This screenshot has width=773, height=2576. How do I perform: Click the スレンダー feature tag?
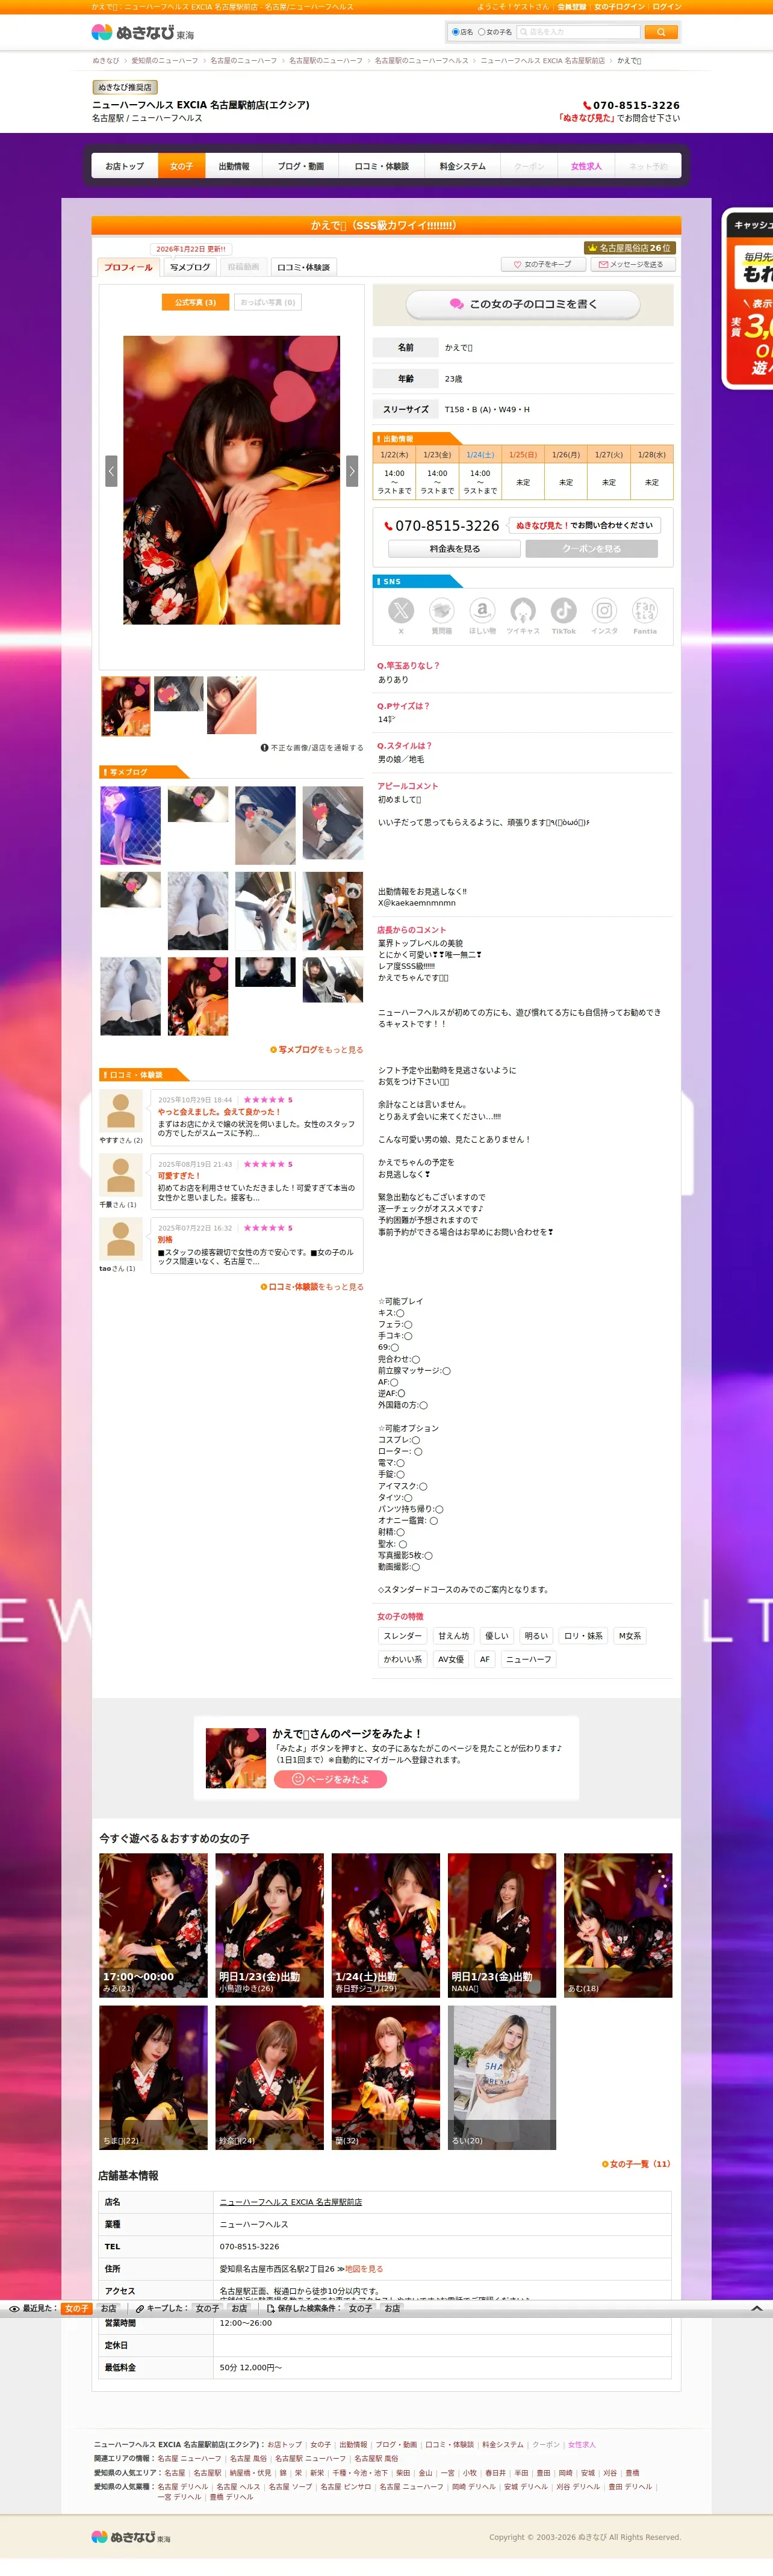coord(403,1636)
